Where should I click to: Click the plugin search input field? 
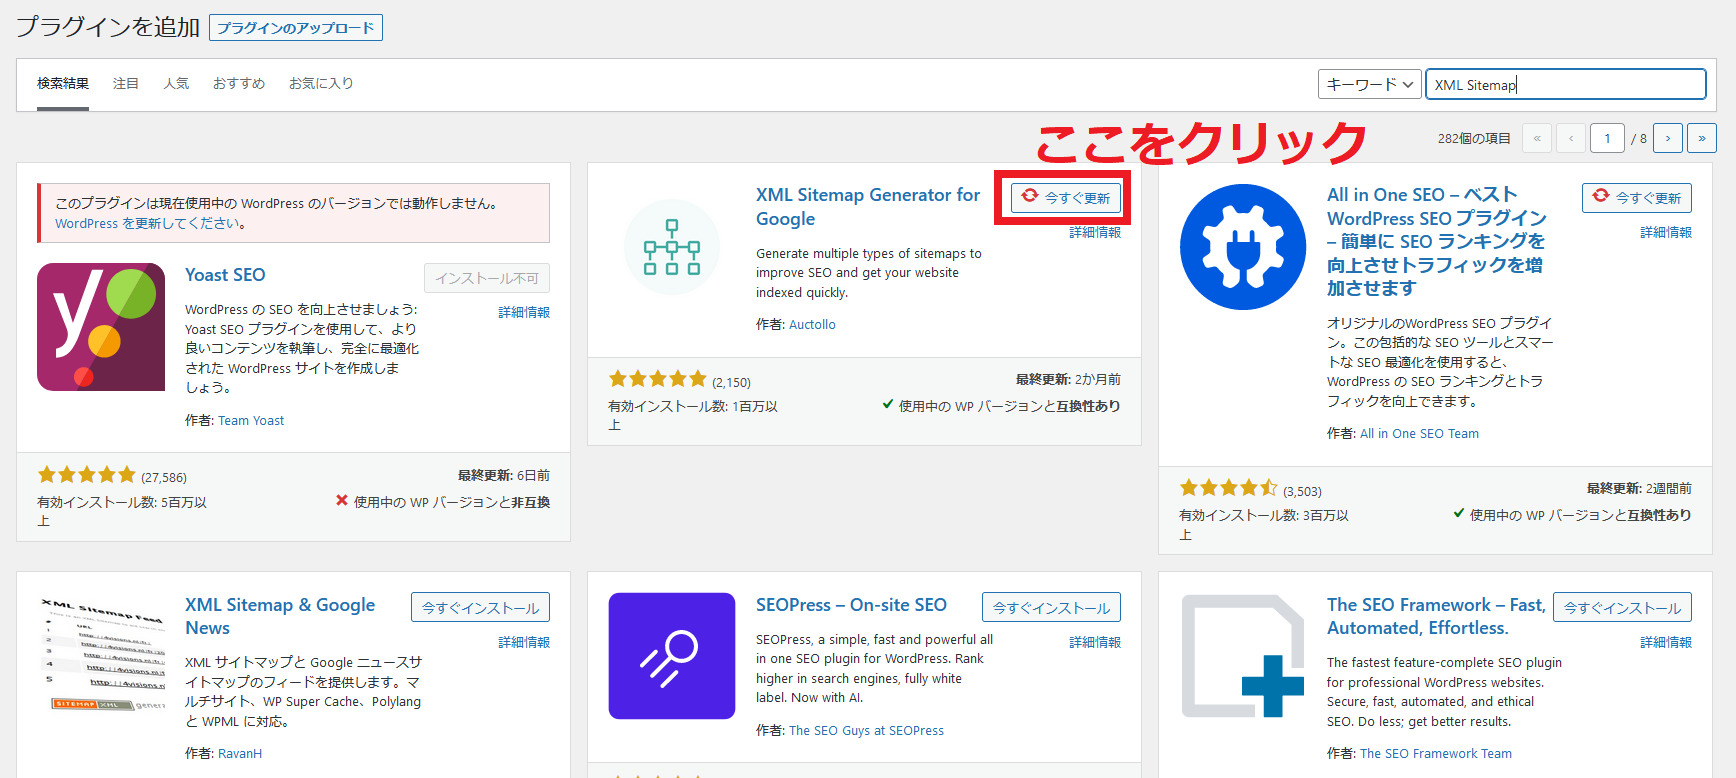1565,85
